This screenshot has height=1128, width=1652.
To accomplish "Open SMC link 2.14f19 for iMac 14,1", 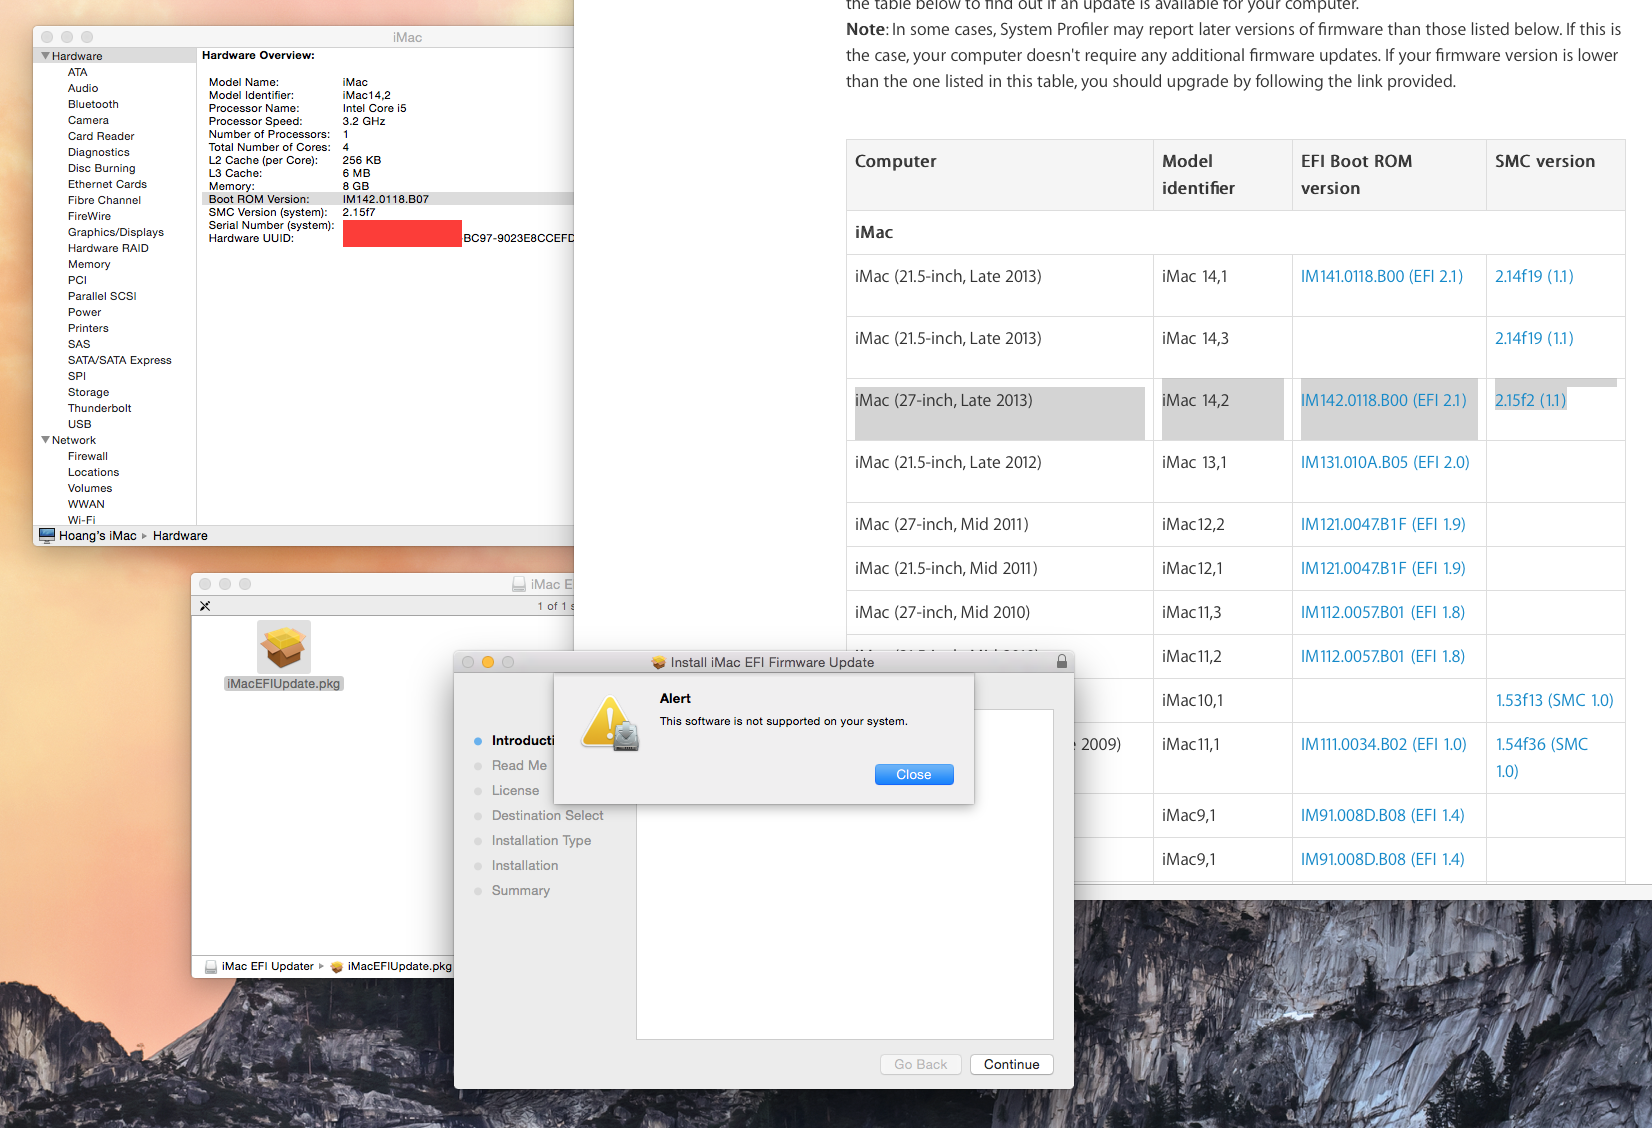I will [1534, 276].
